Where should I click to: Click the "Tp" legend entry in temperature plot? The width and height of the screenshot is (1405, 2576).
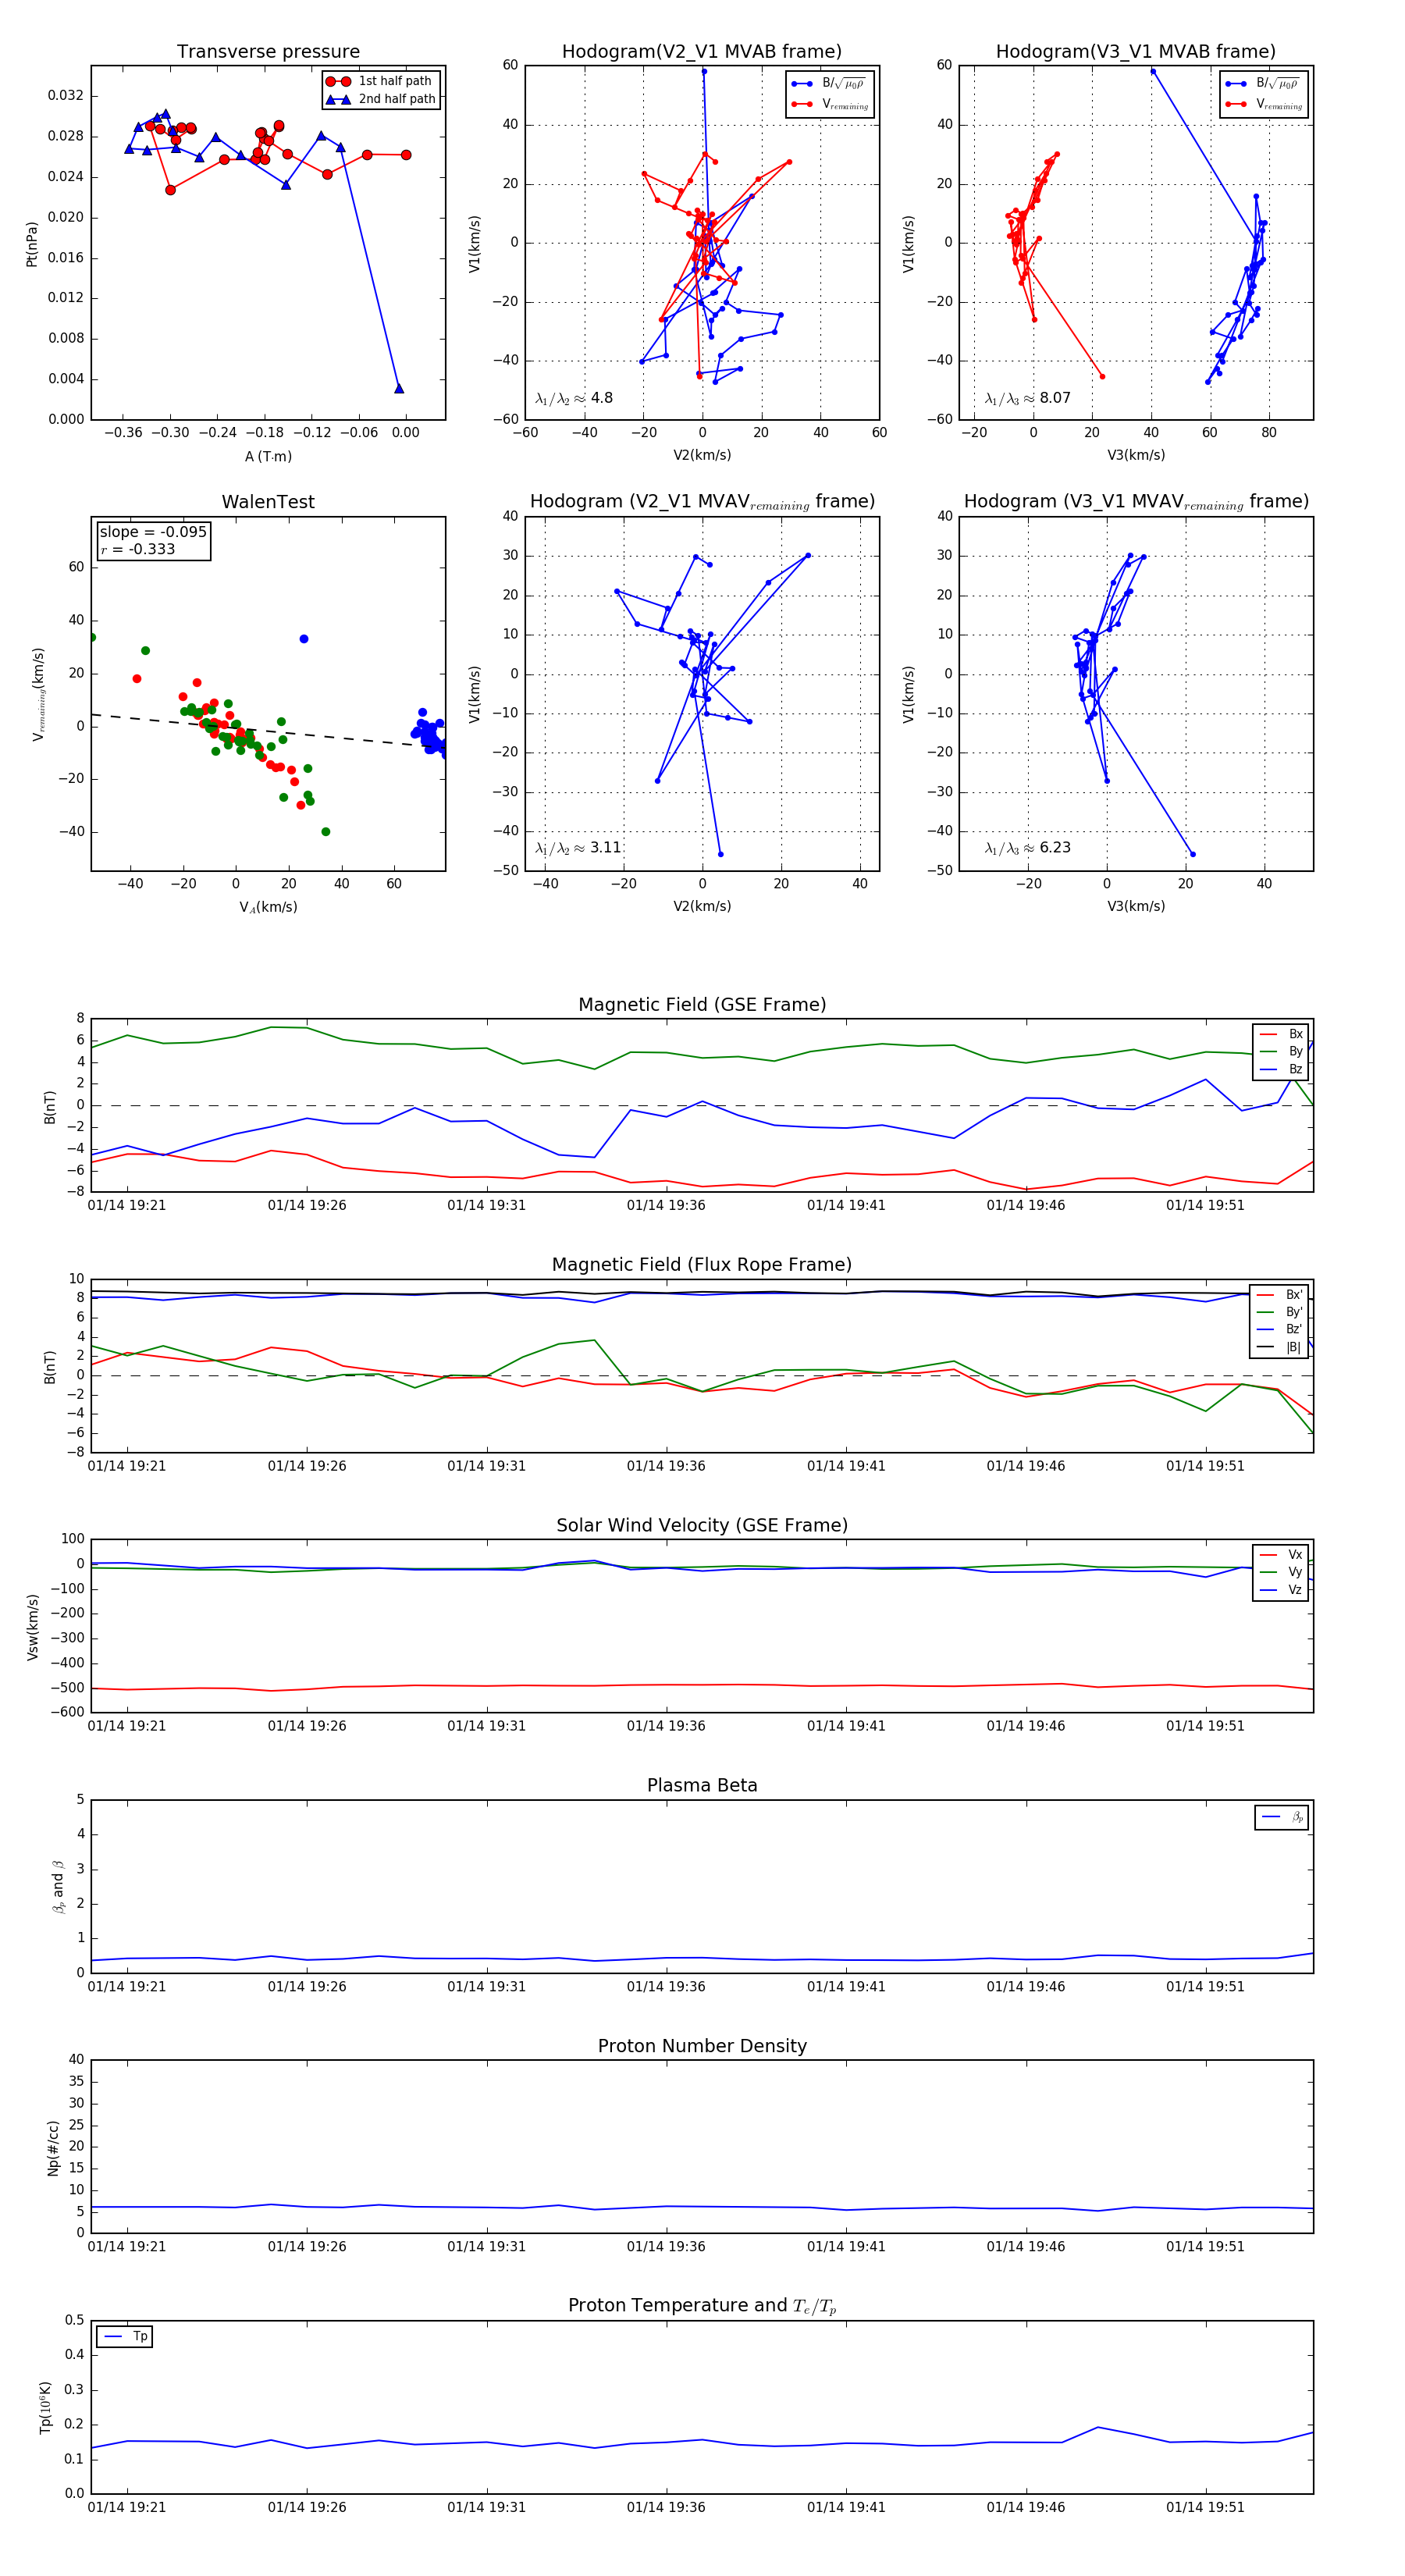click(x=125, y=2337)
